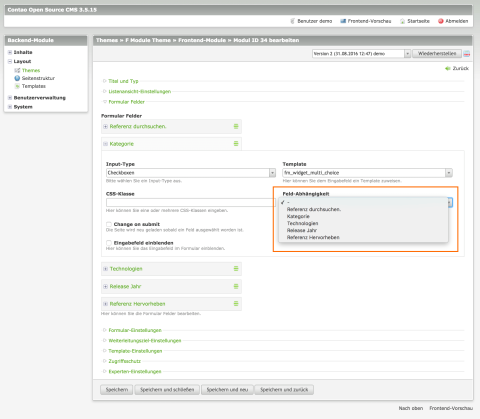Expand the System backend group
The height and width of the screenshot is (419, 480).
tap(10, 107)
